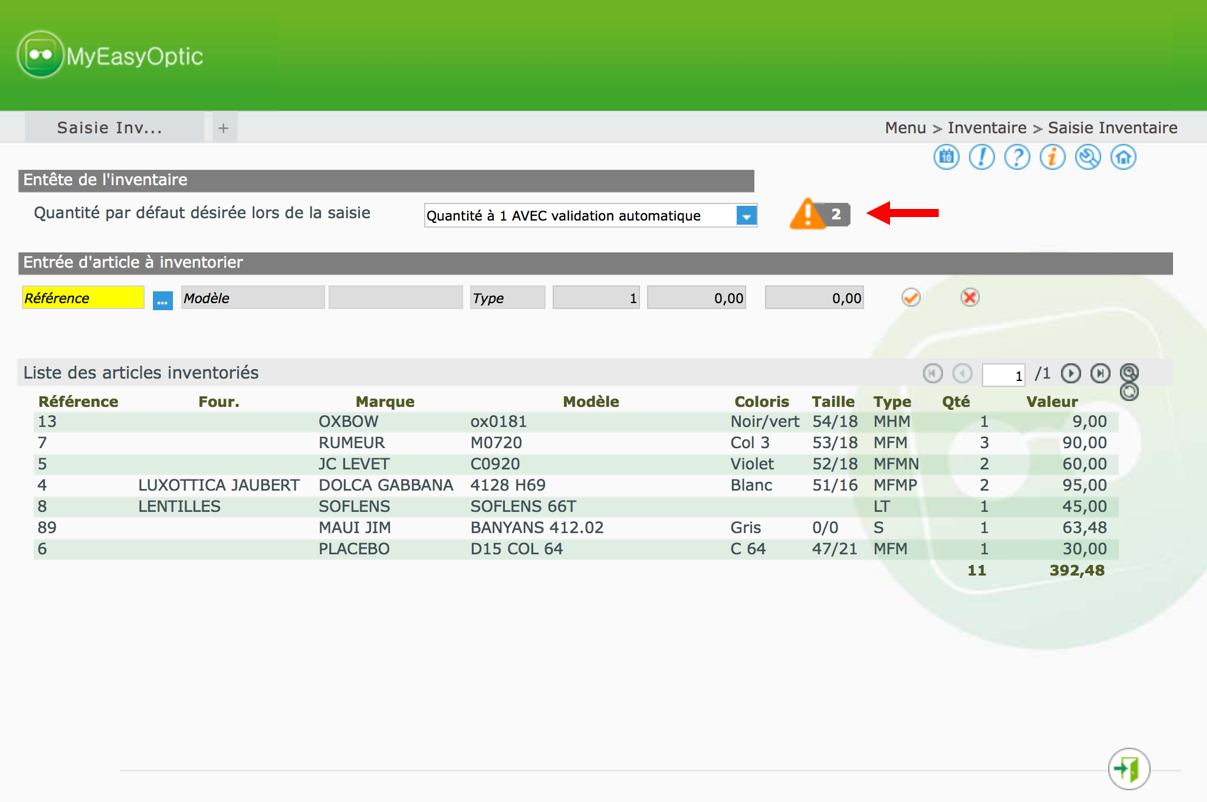This screenshot has height=802, width=1207.
Task: Validate the entry with orange checkmark
Action: point(911,297)
